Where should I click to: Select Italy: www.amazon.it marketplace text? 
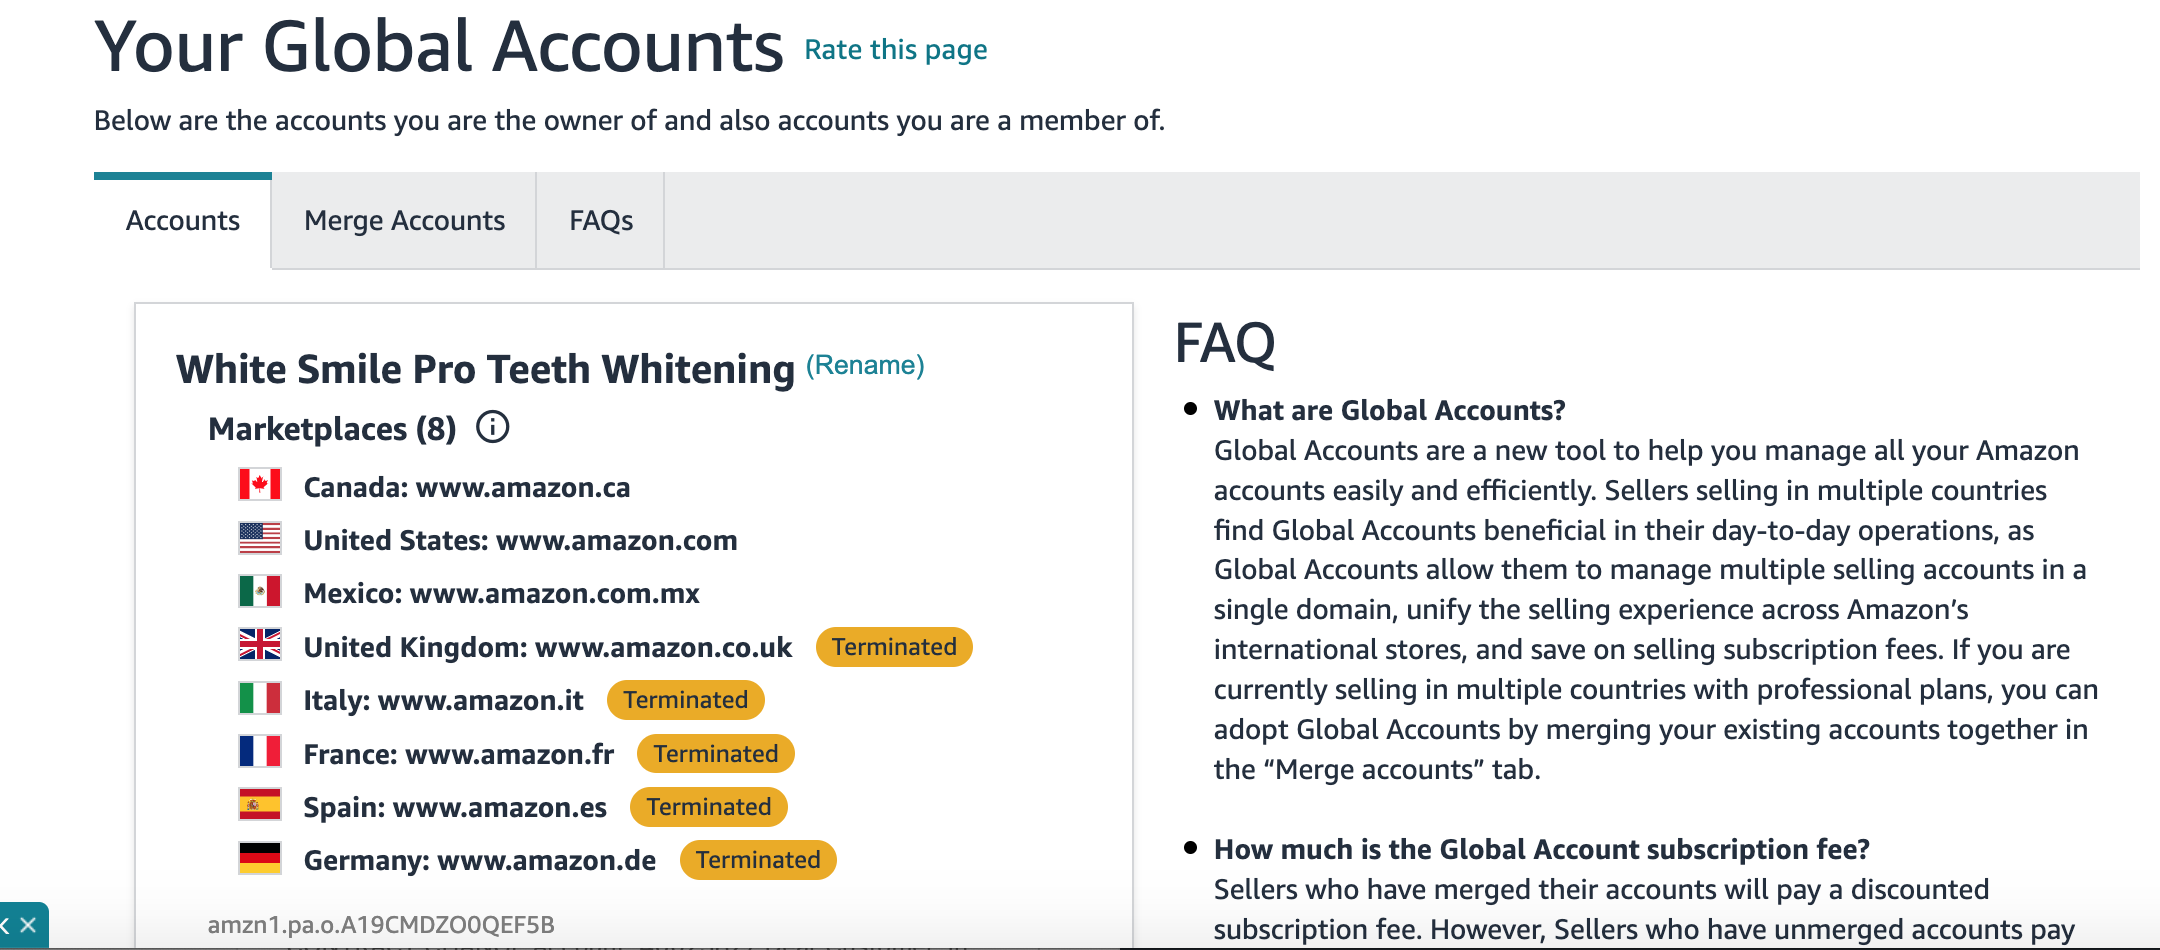point(443,700)
